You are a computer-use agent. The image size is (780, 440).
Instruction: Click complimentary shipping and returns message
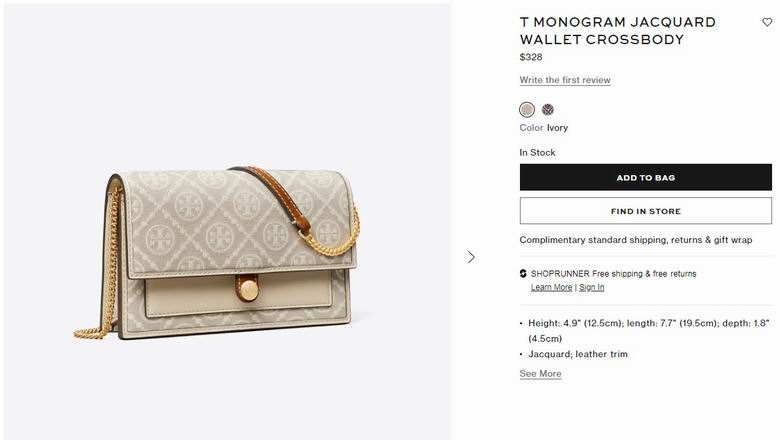636,240
